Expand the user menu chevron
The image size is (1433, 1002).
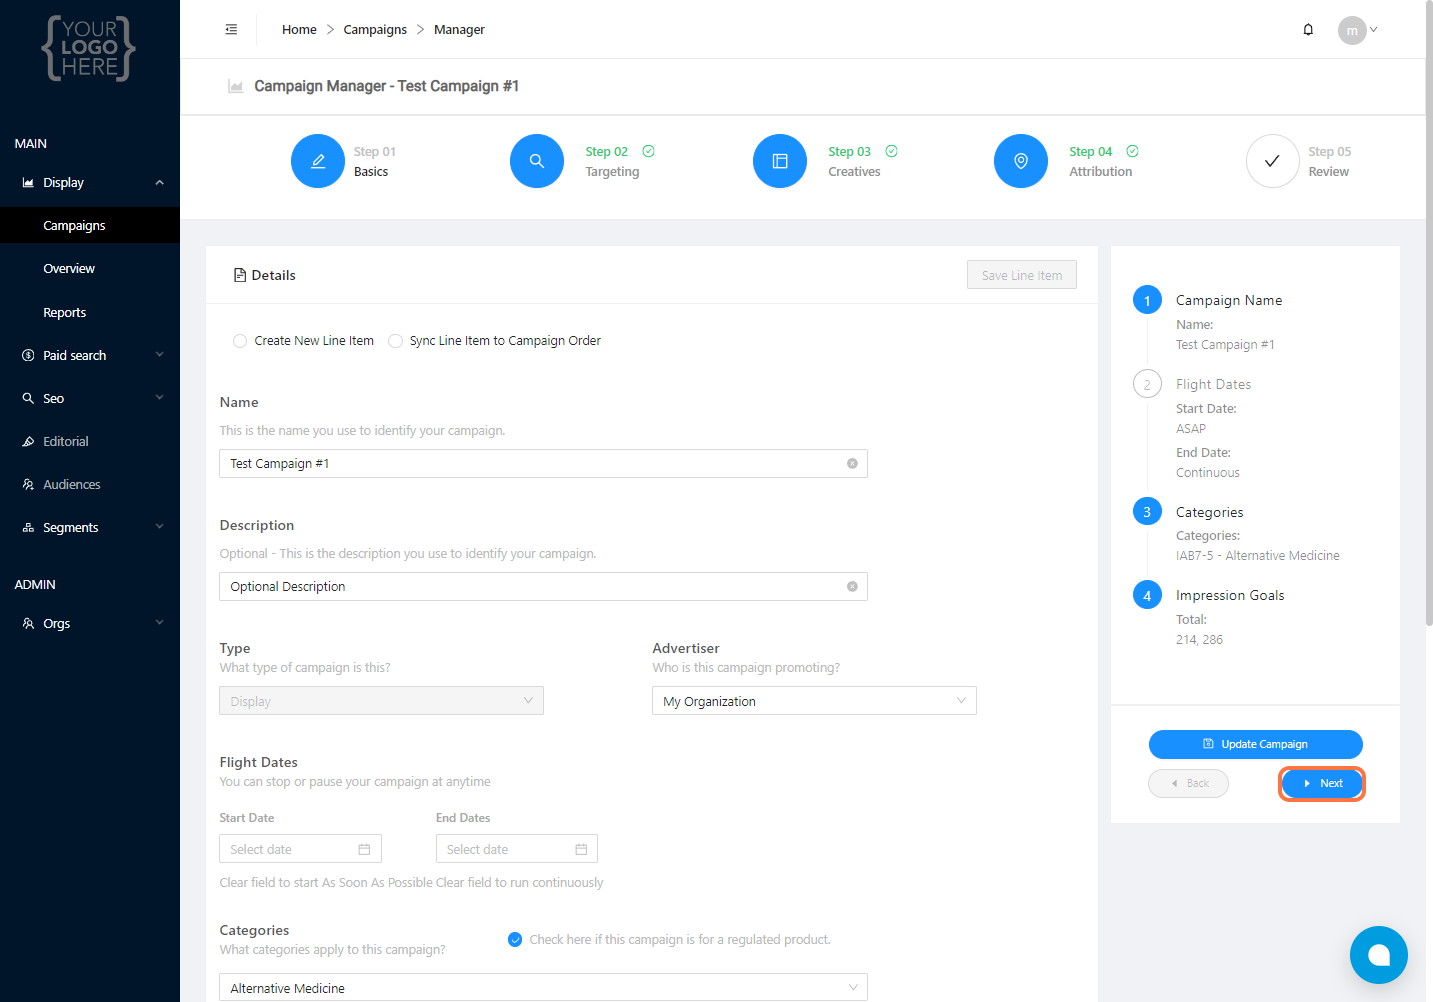[1374, 30]
